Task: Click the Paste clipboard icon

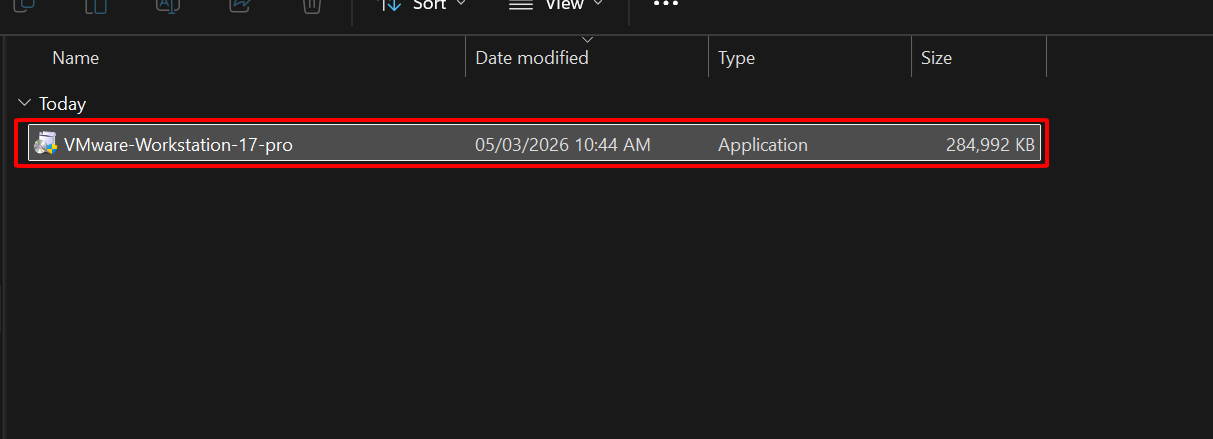Action: (x=96, y=5)
